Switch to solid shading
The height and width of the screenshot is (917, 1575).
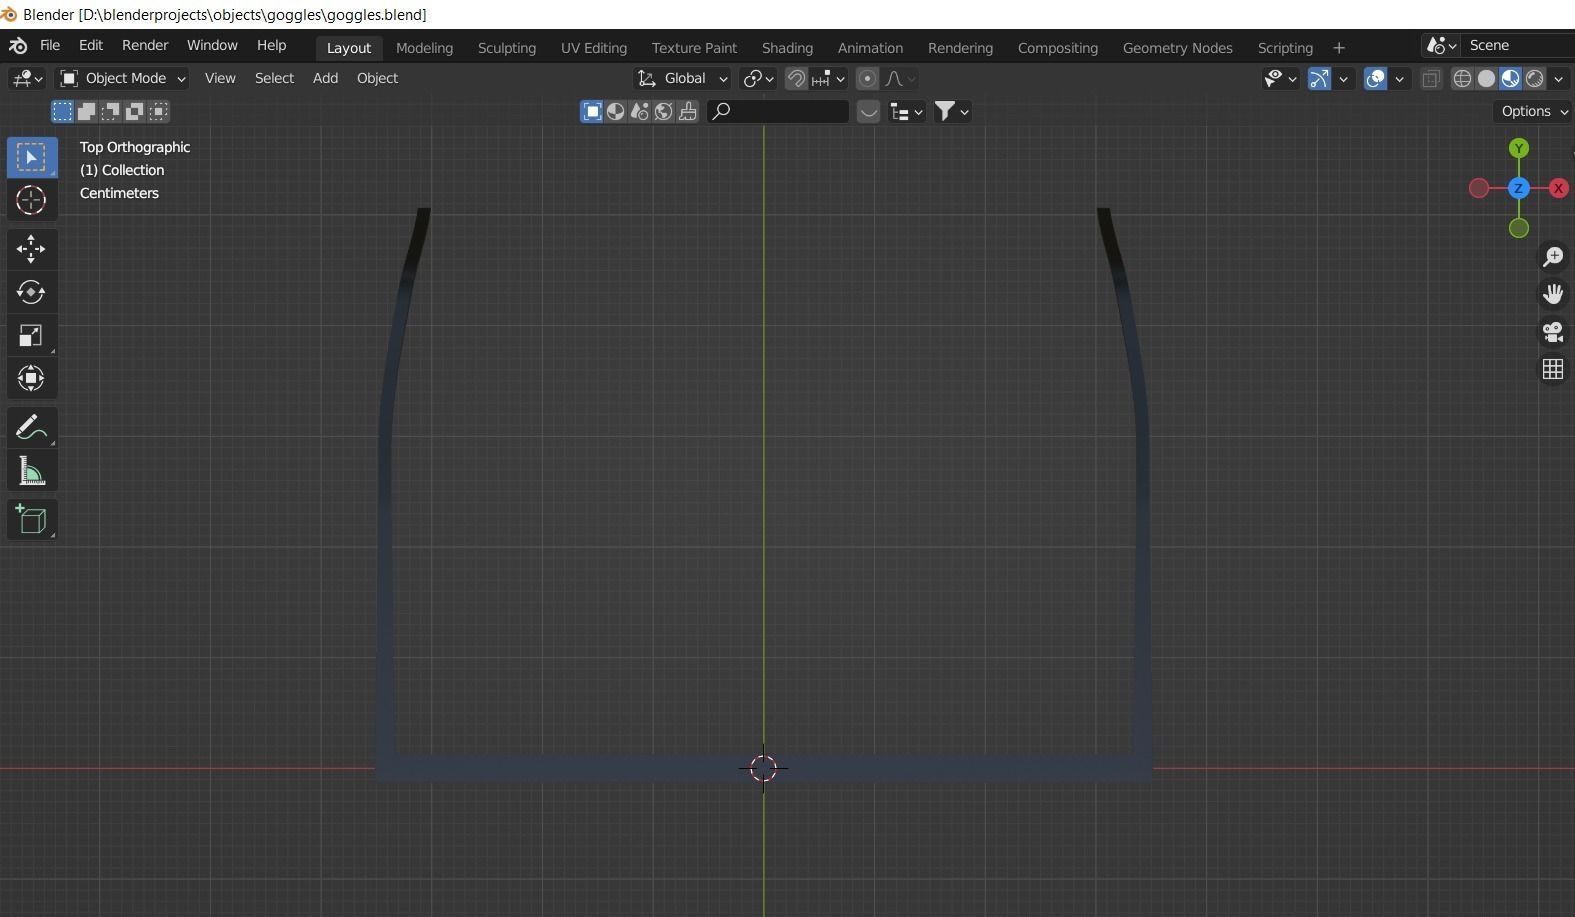point(1487,78)
